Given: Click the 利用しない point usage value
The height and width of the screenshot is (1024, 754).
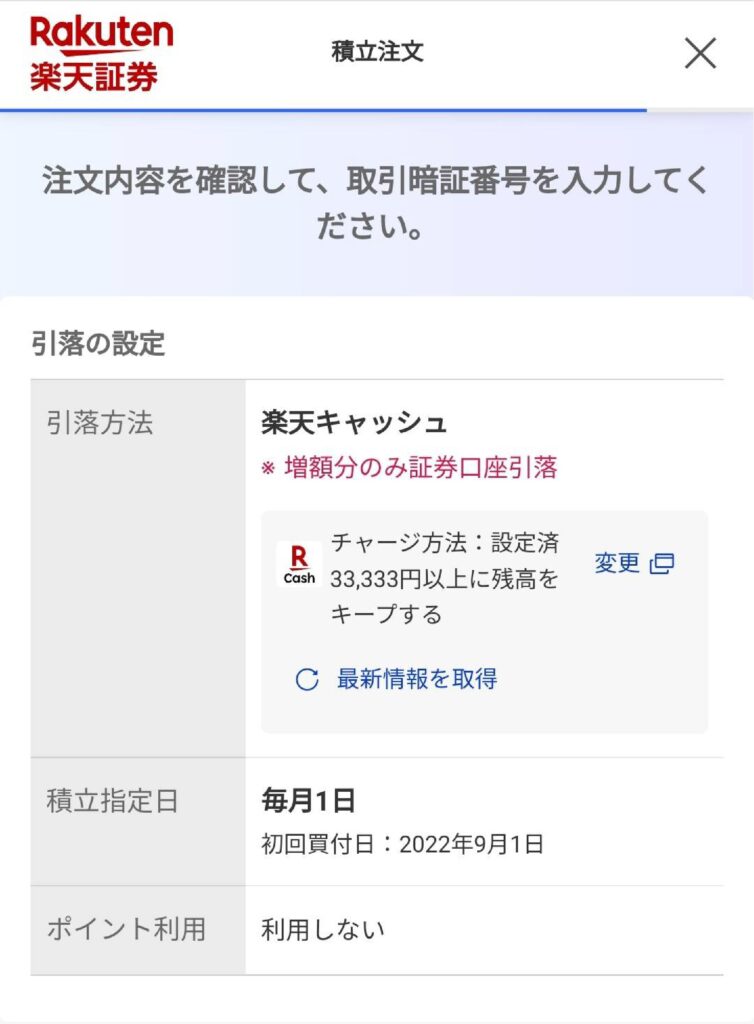Looking at the screenshot, I should (x=323, y=929).
